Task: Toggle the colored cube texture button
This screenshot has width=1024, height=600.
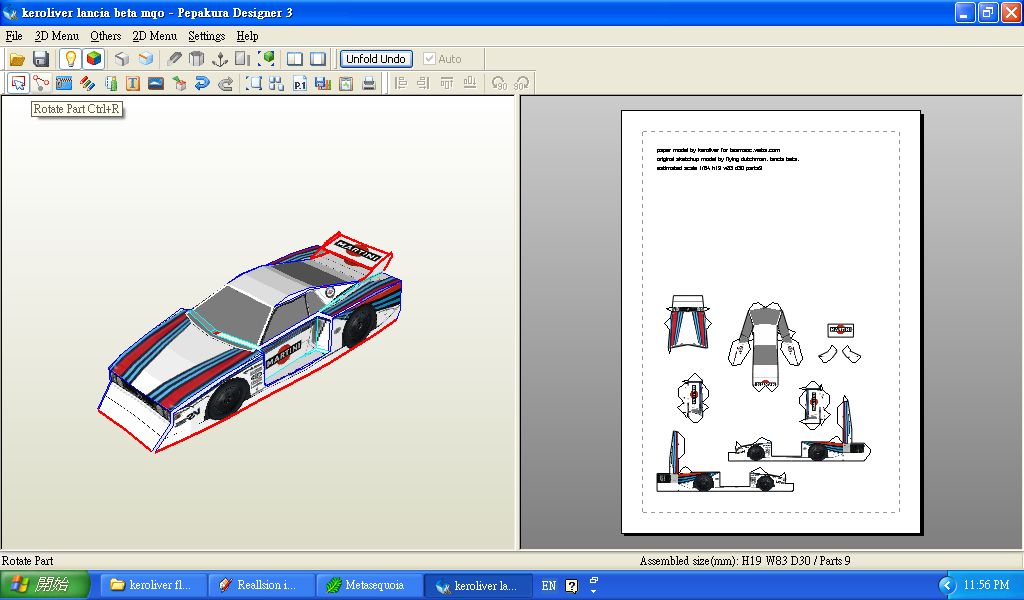Action: point(93,59)
